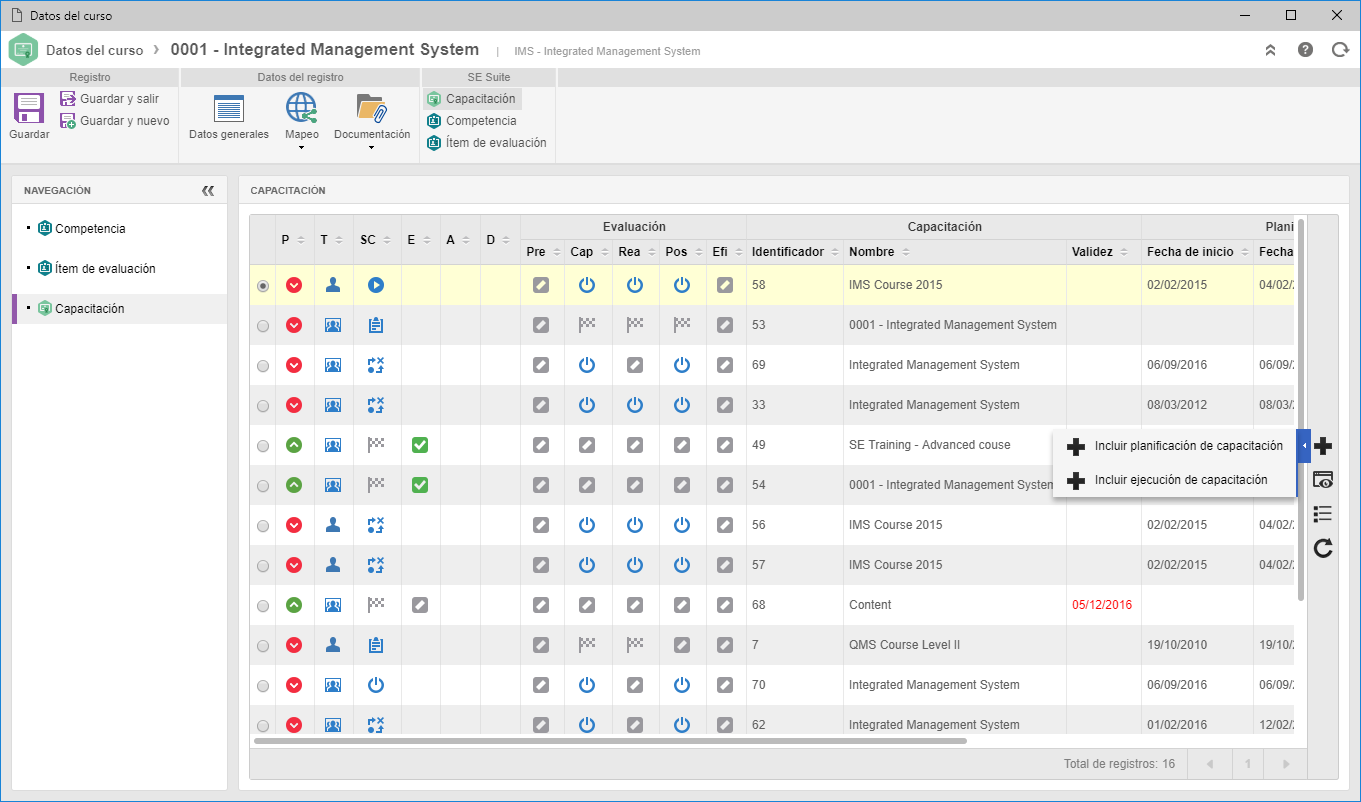This screenshot has width=1361, height=802.
Task: Open Datos generales in the ribbon
Action: click(x=229, y=116)
